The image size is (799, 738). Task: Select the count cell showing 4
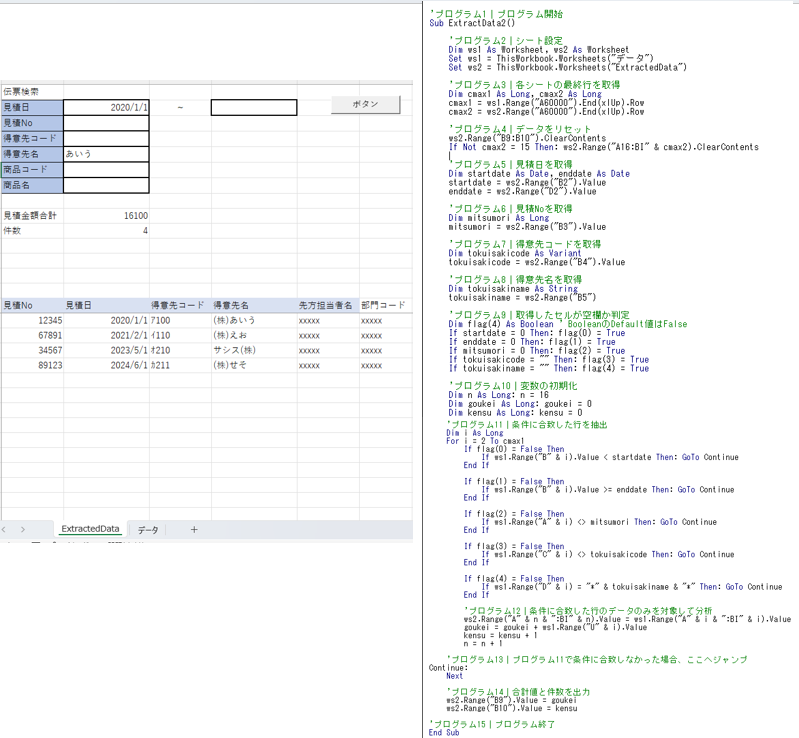click(106, 231)
